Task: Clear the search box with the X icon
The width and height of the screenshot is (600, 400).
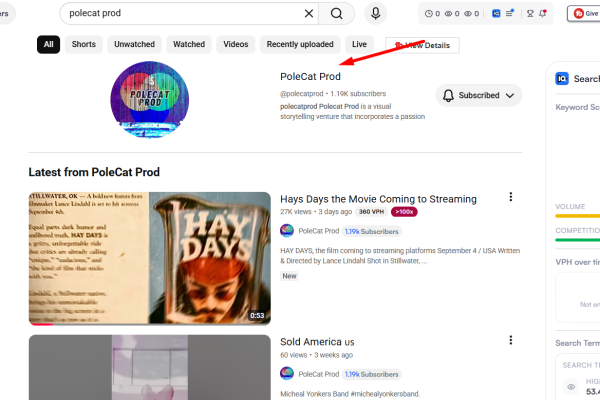Action: (x=309, y=13)
